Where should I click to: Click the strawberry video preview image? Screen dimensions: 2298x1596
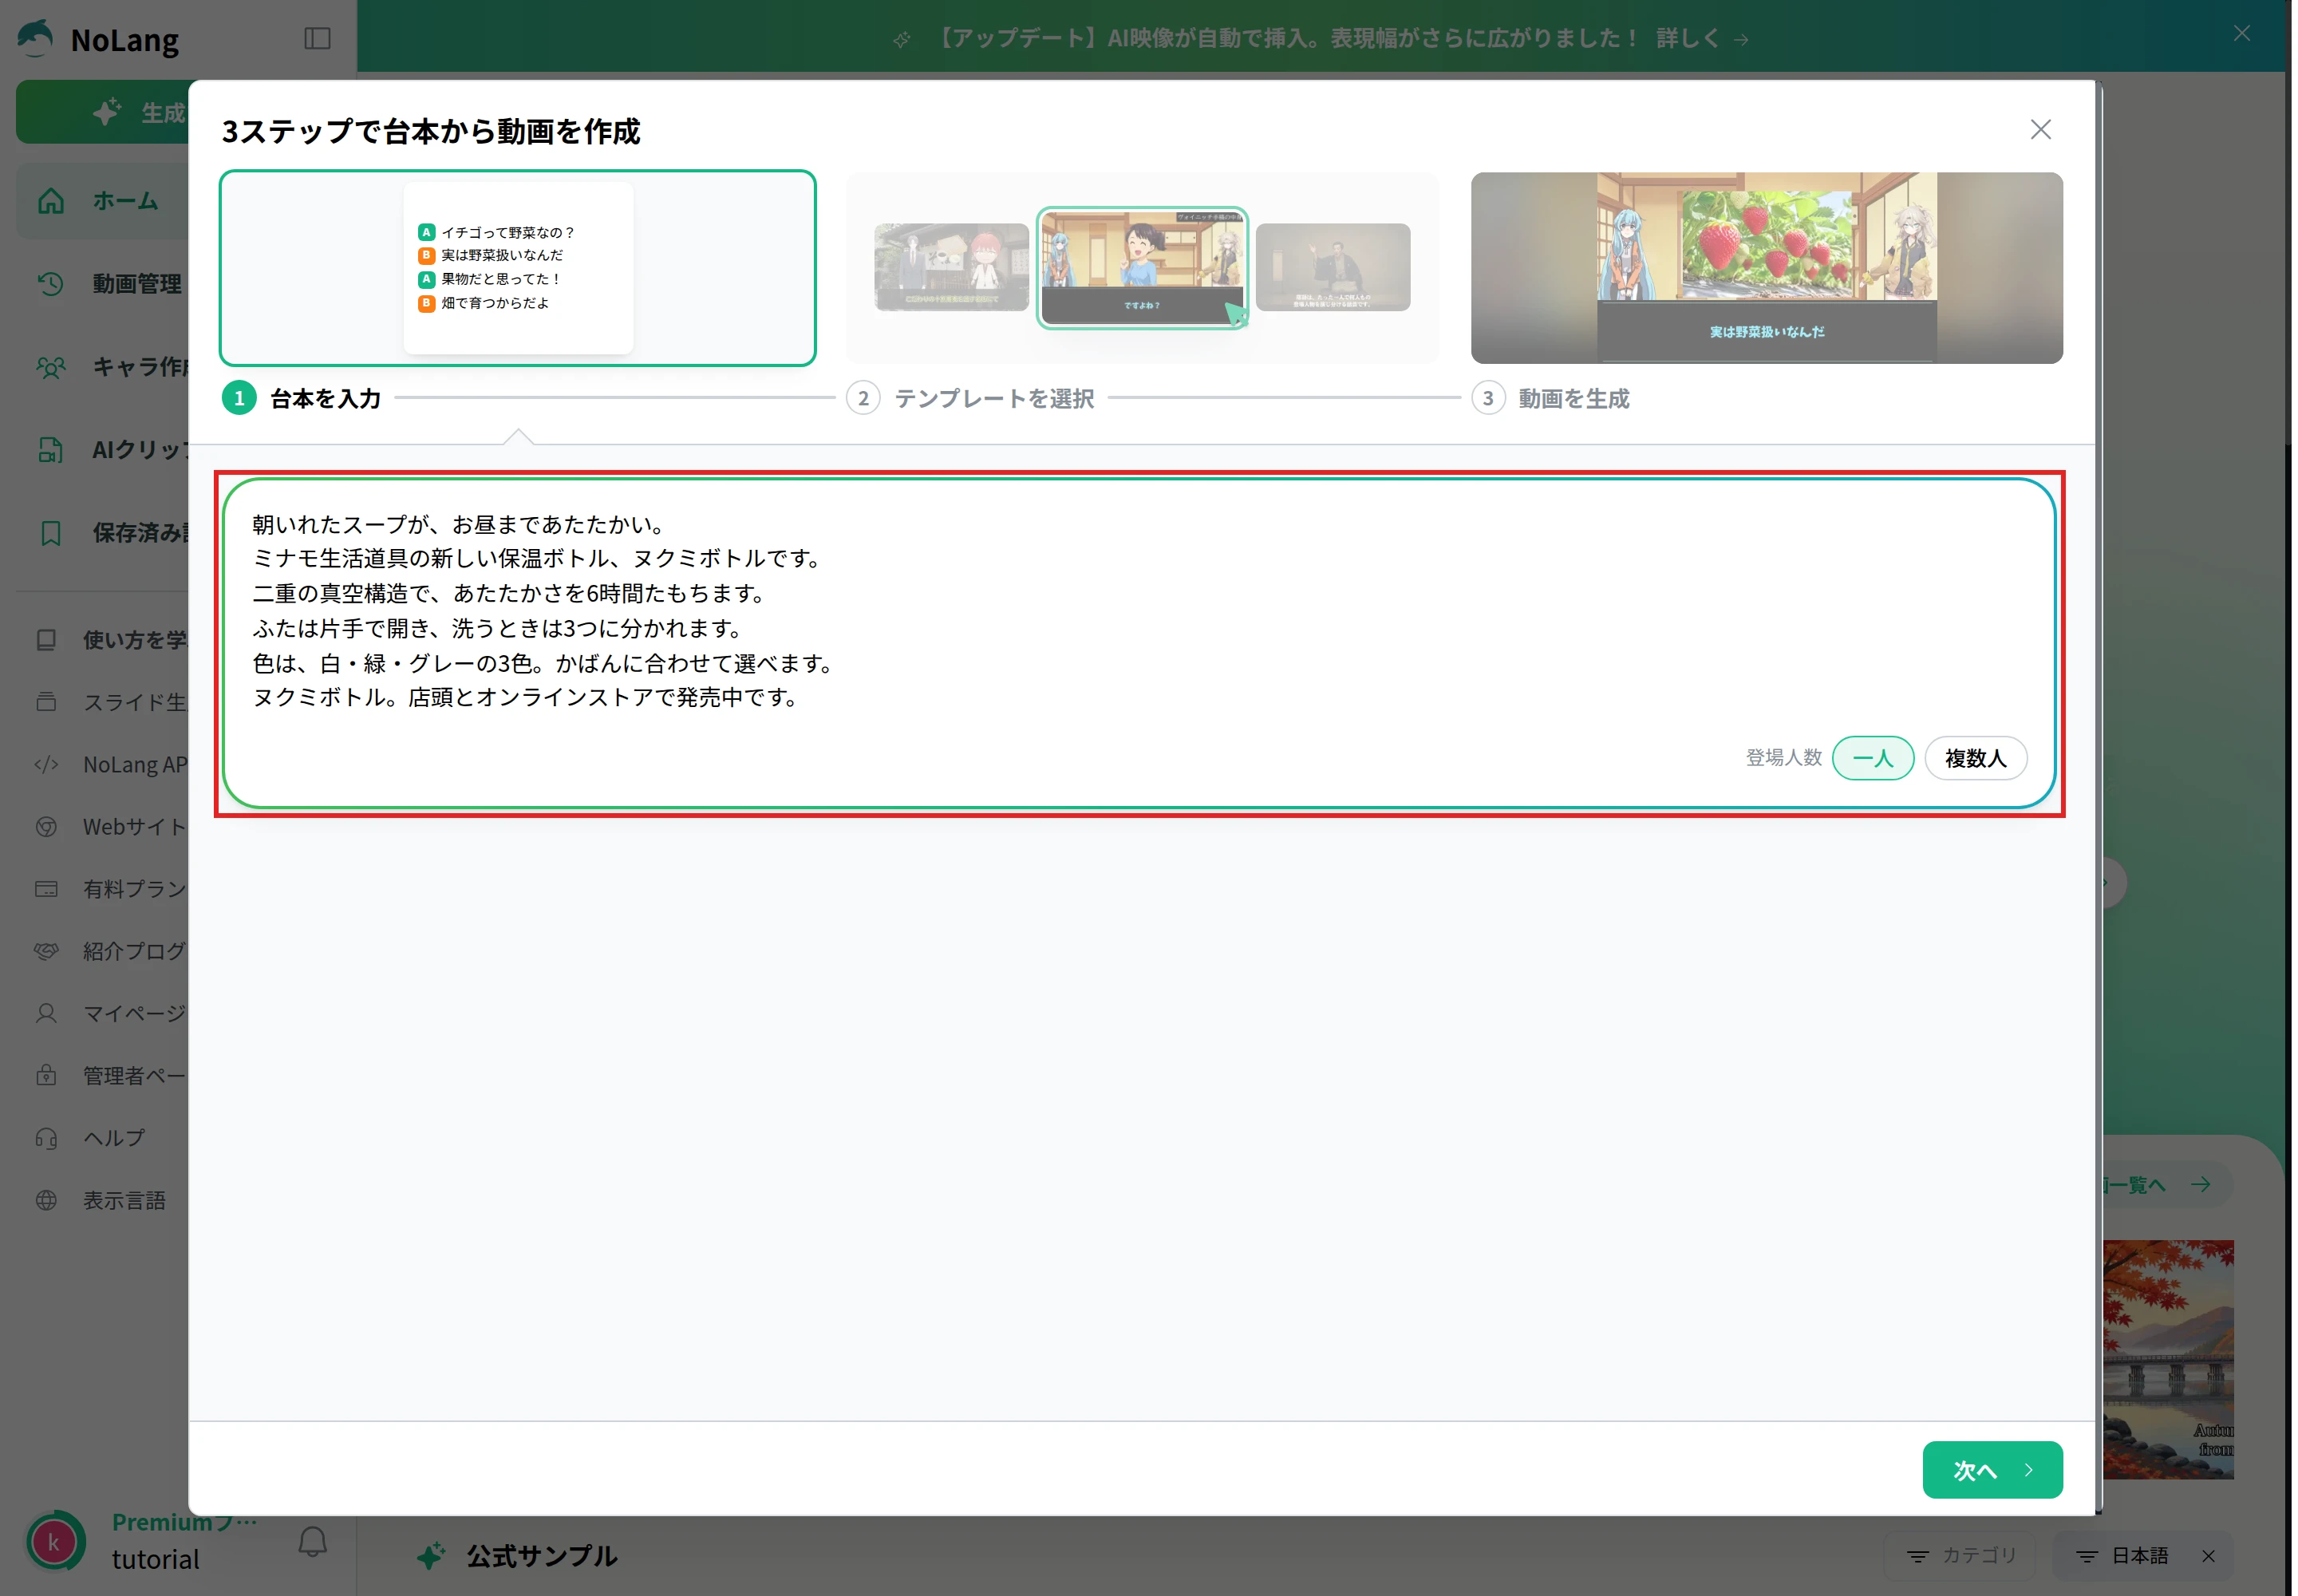pos(1766,268)
